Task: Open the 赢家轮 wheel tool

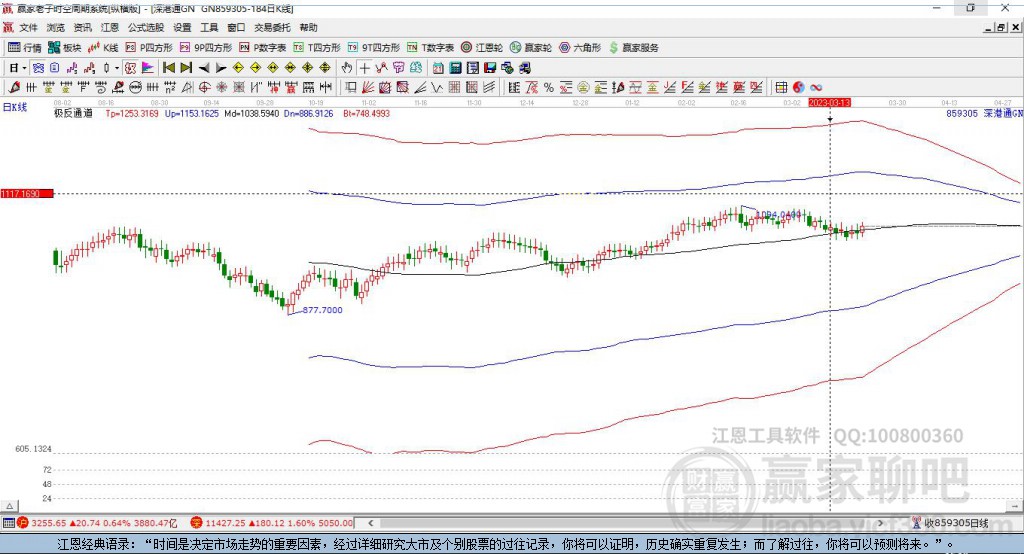Action: (x=531, y=48)
